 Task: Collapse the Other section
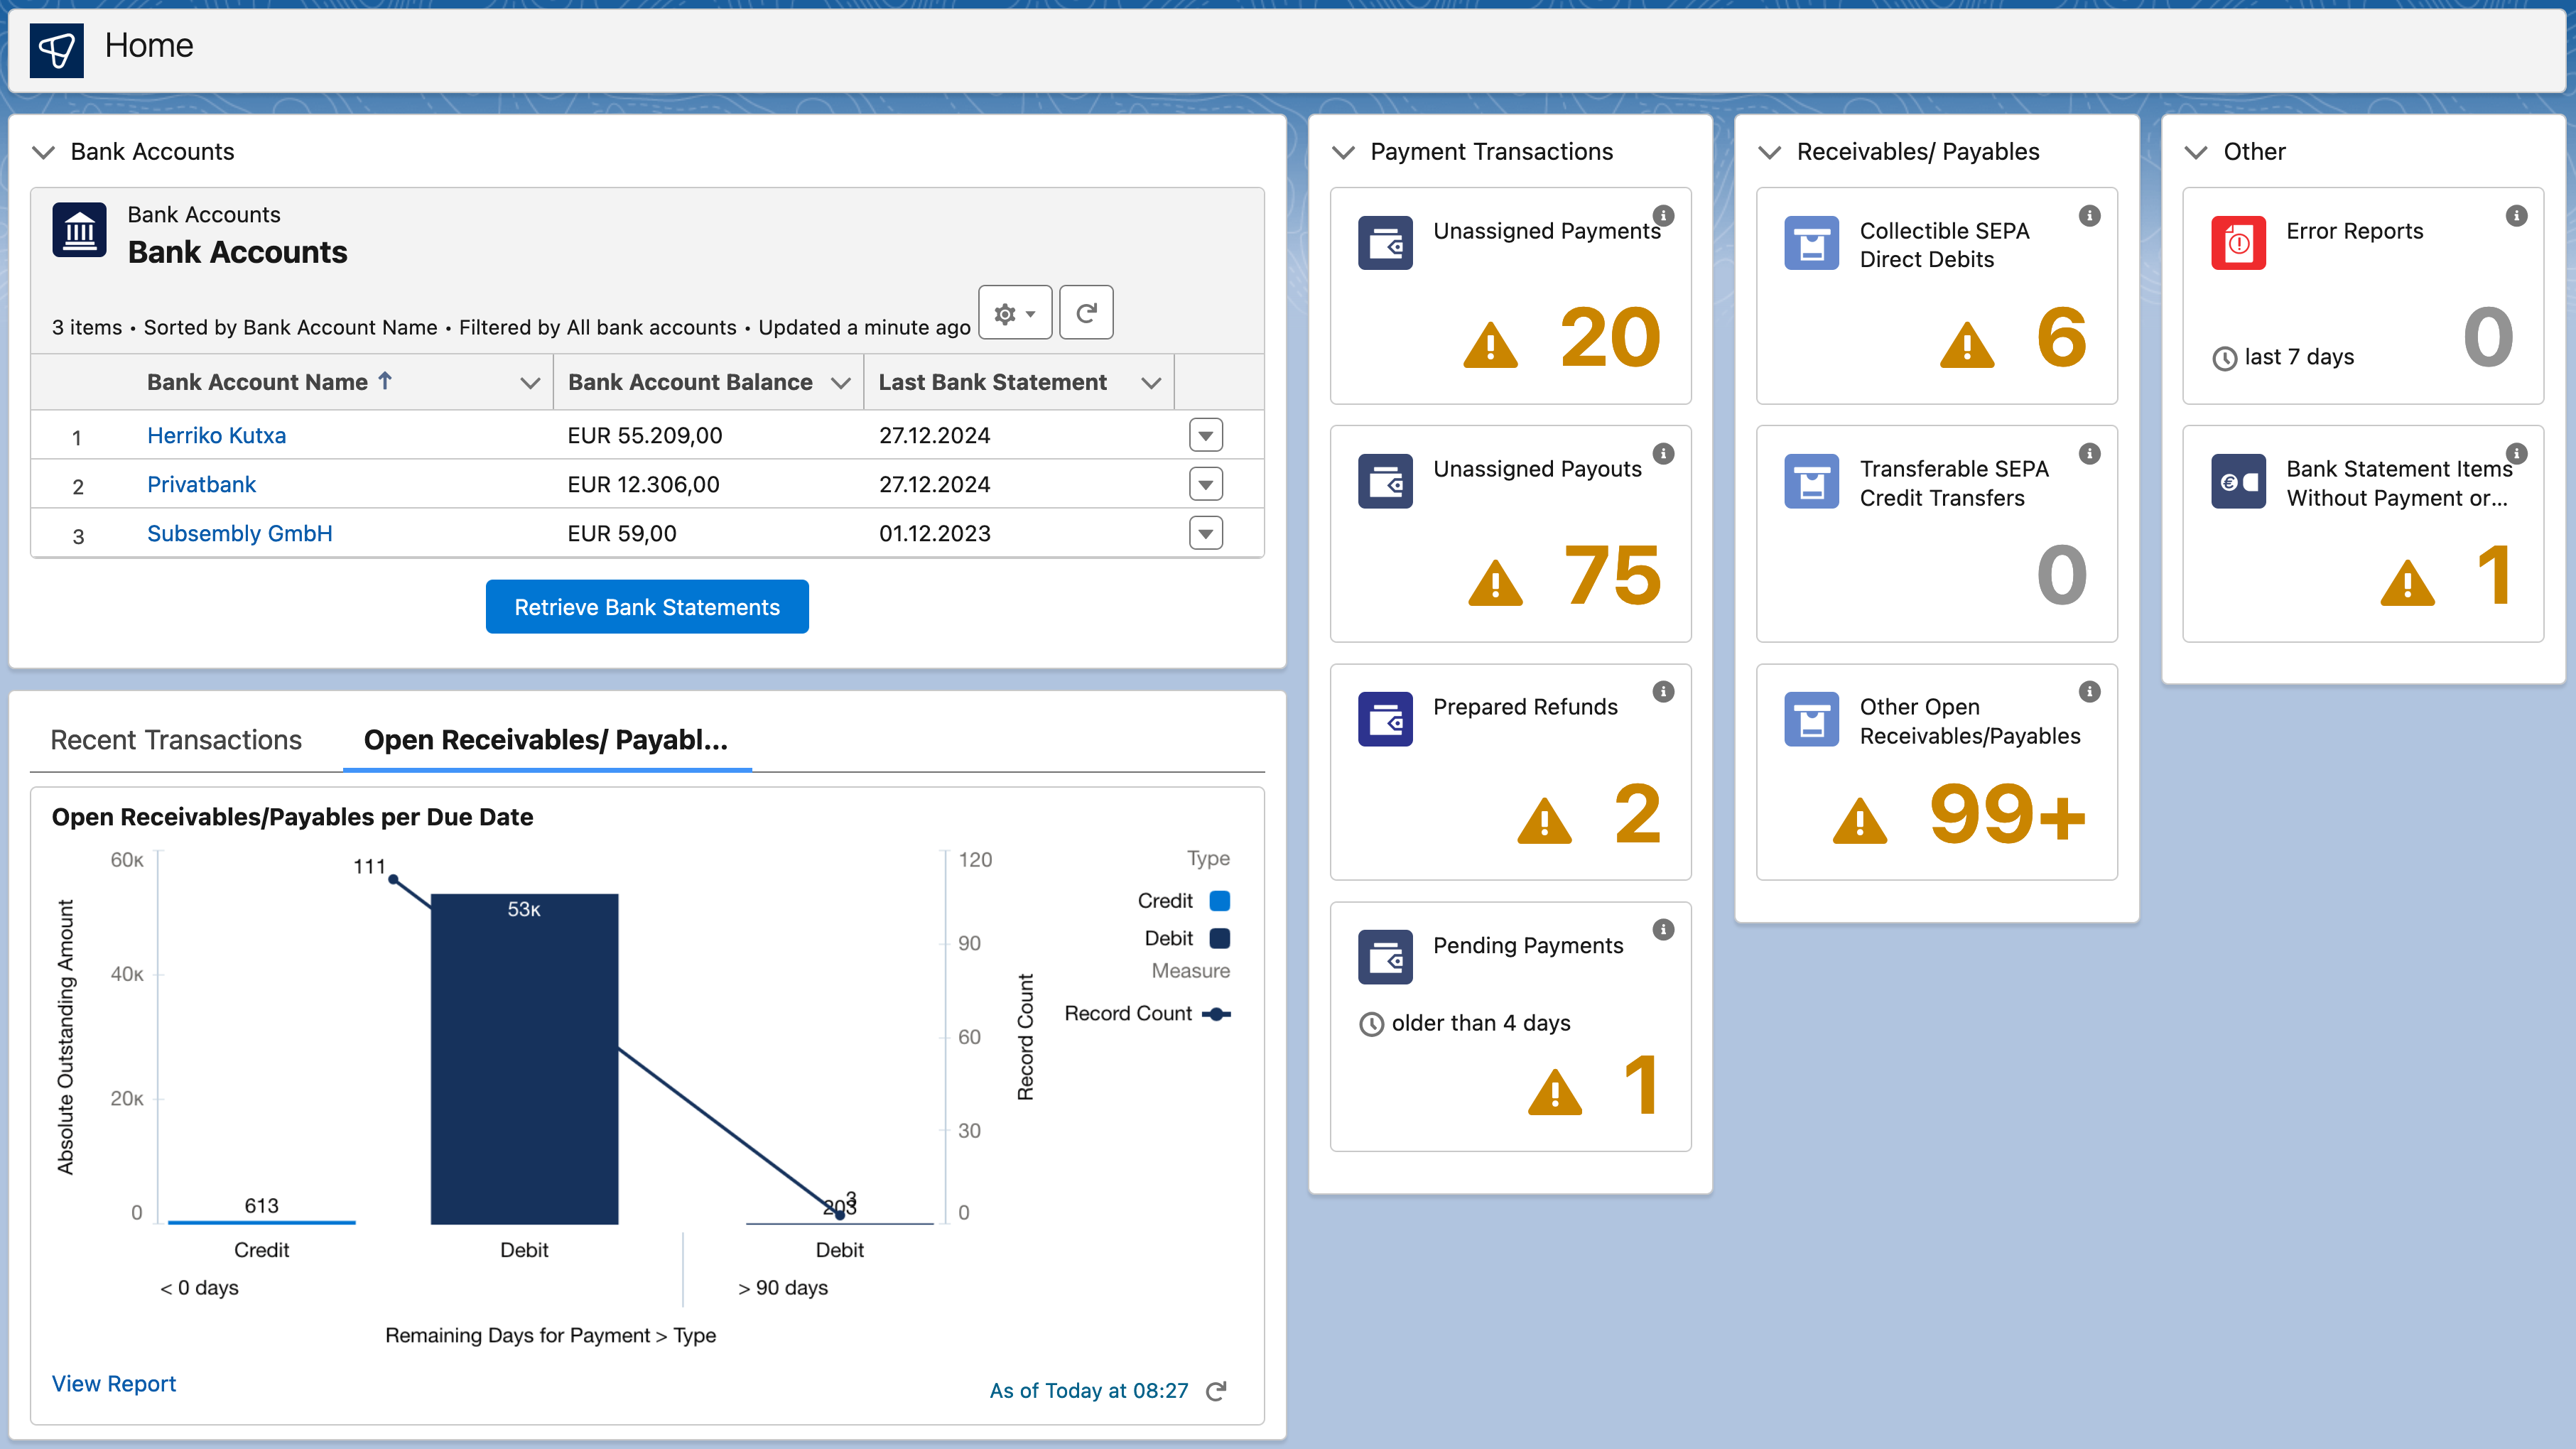coord(2196,152)
